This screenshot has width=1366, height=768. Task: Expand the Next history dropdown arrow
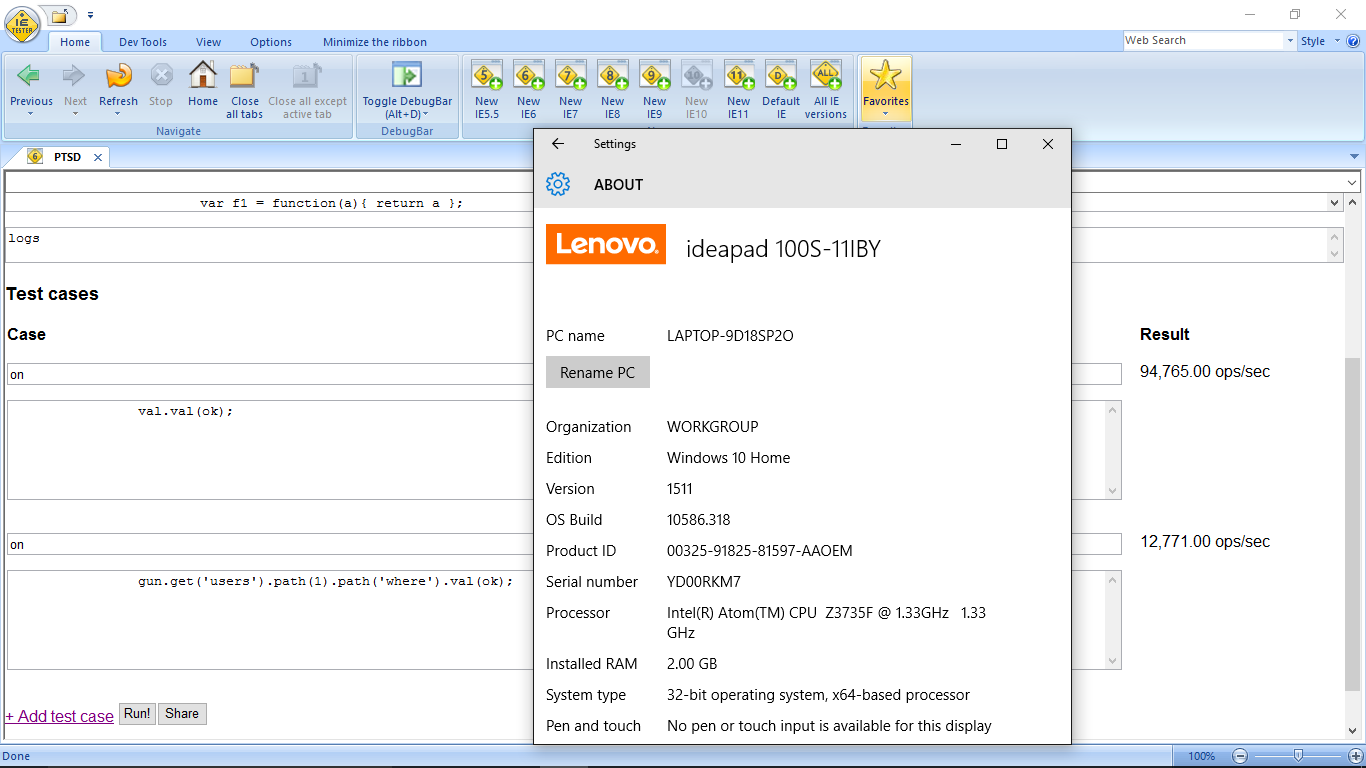75,114
